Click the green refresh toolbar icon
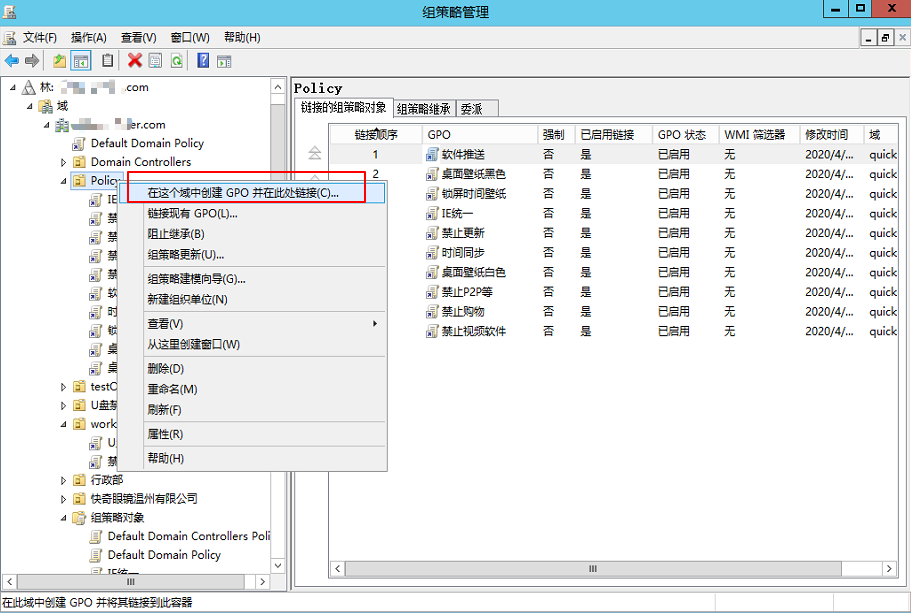This screenshot has width=911, height=613. [x=176, y=61]
